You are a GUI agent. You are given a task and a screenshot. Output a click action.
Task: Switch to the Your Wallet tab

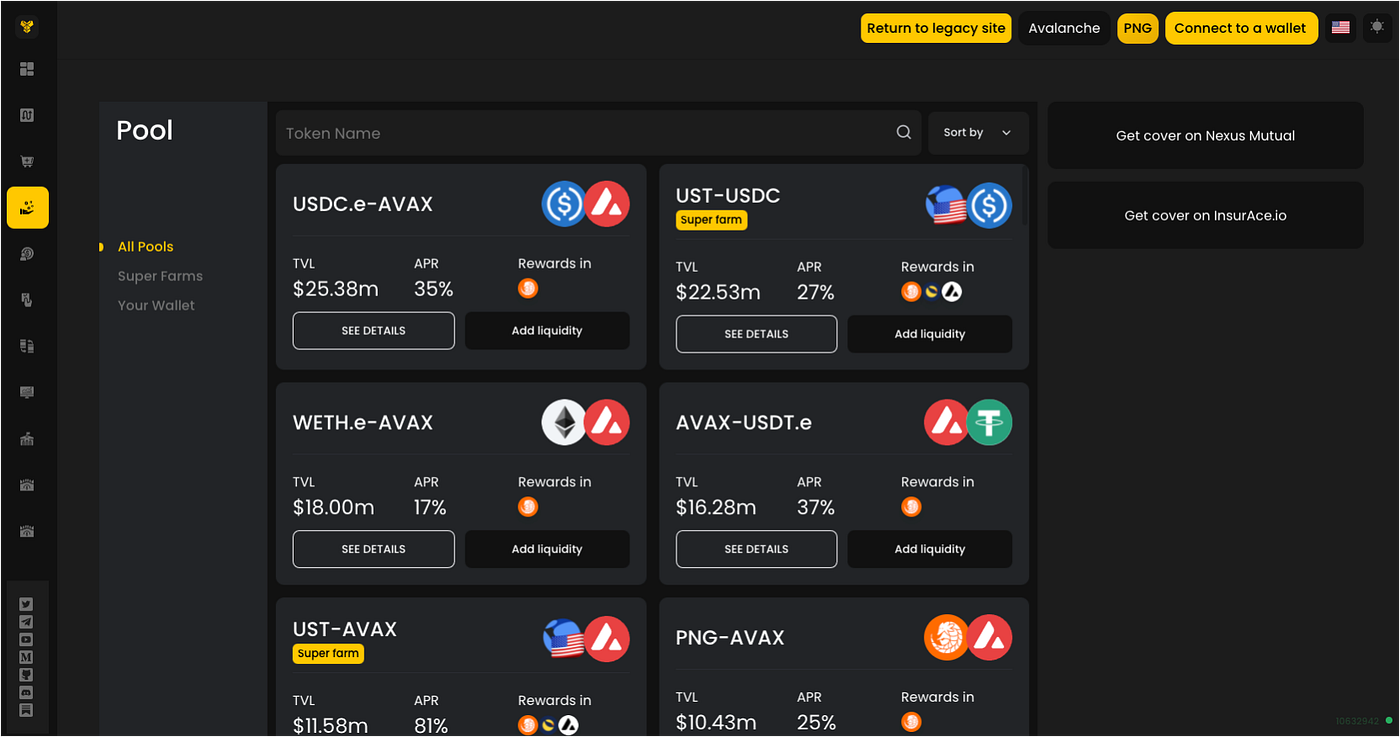[x=156, y=305]
